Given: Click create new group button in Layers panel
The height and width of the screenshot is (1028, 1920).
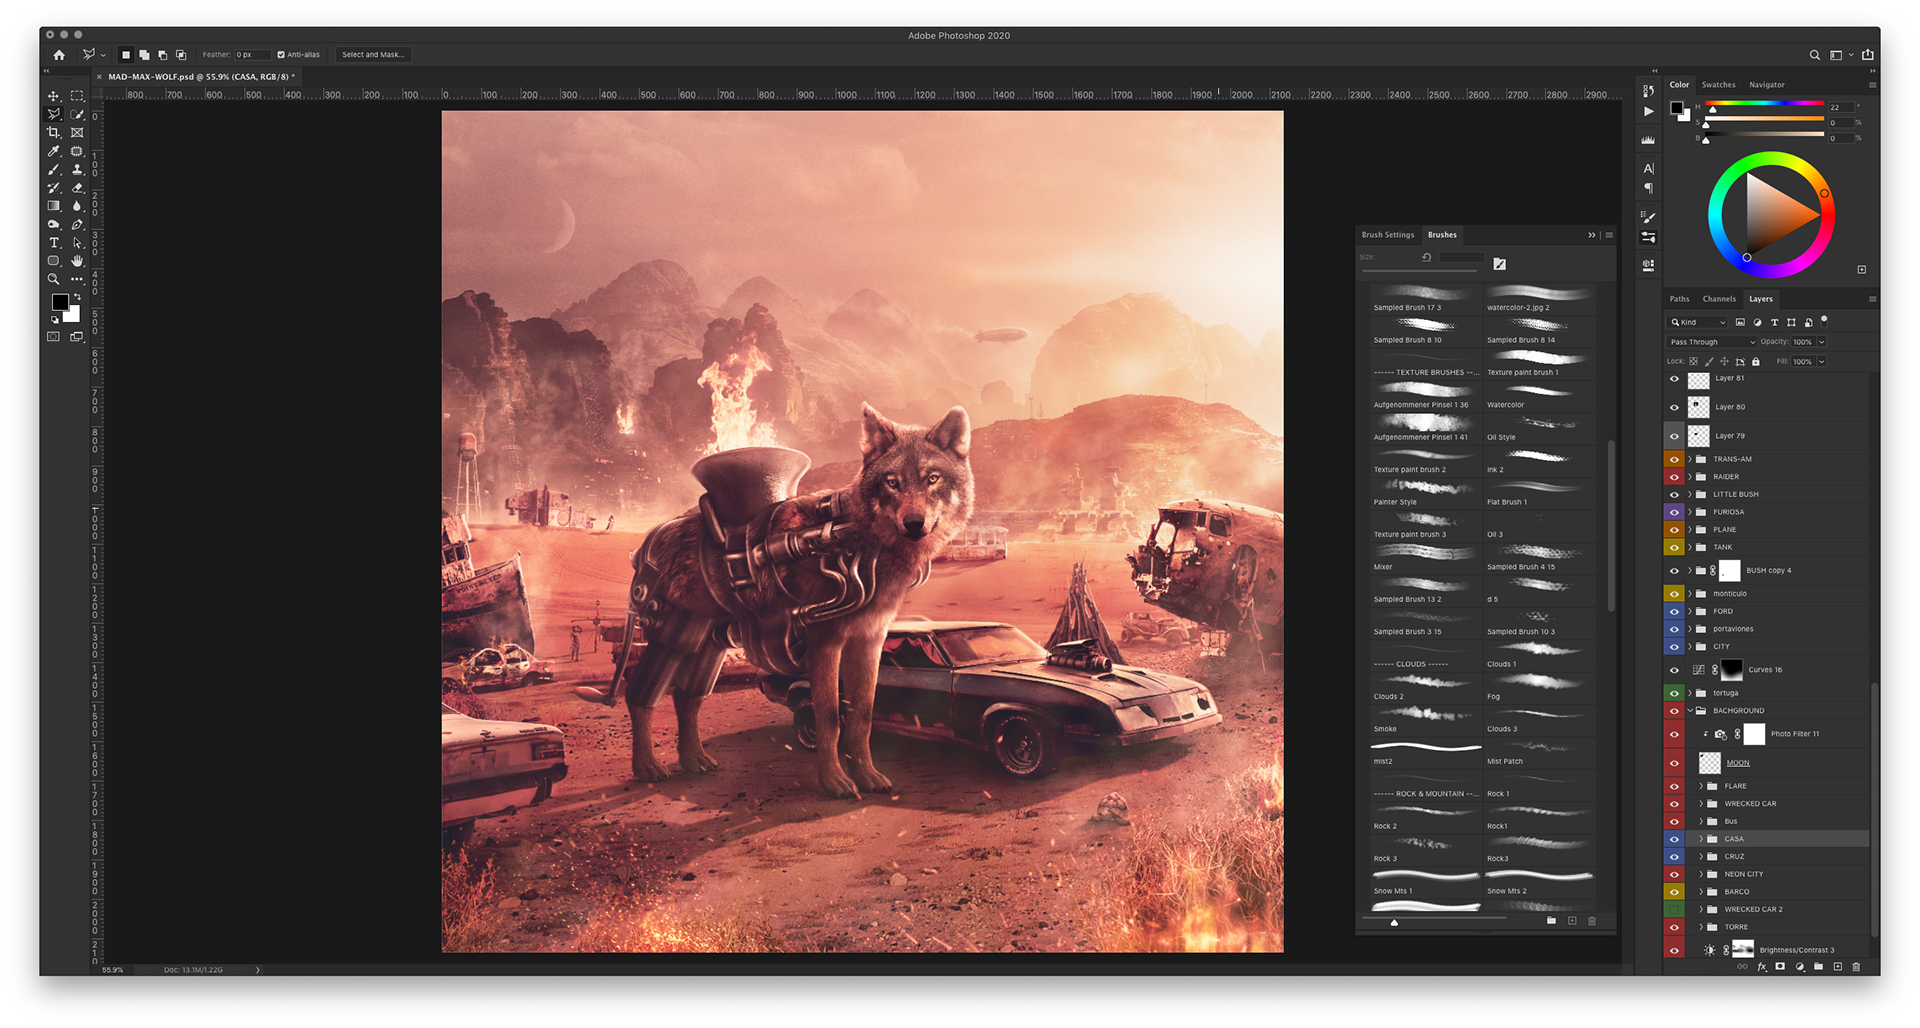Looking at the screenshot, I should point(1818,967).
